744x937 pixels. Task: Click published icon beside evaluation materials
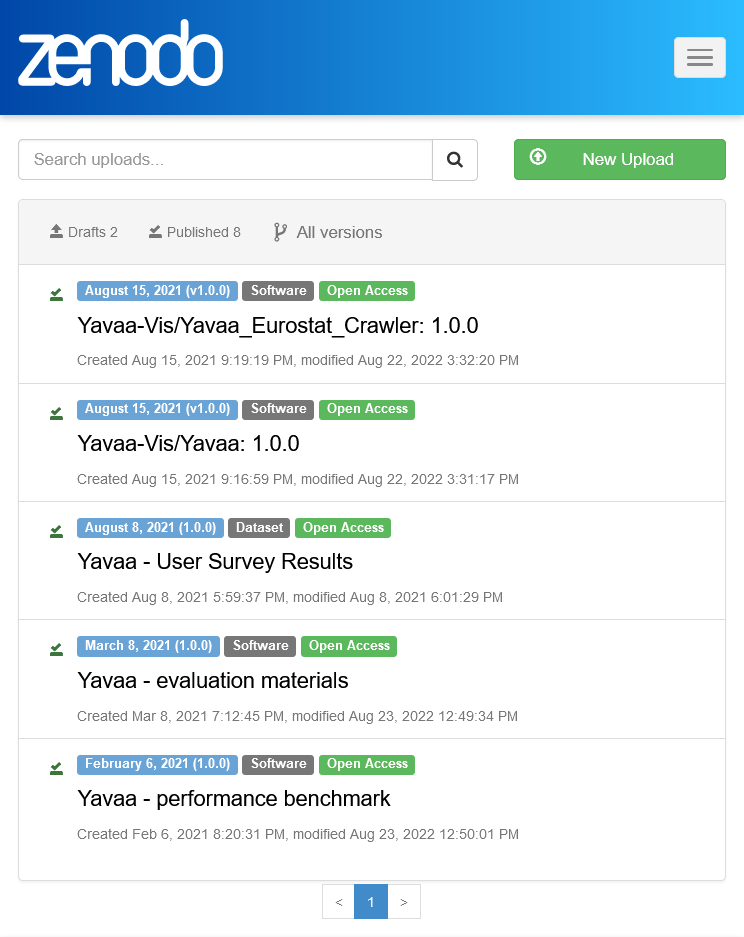click(57, 649)
